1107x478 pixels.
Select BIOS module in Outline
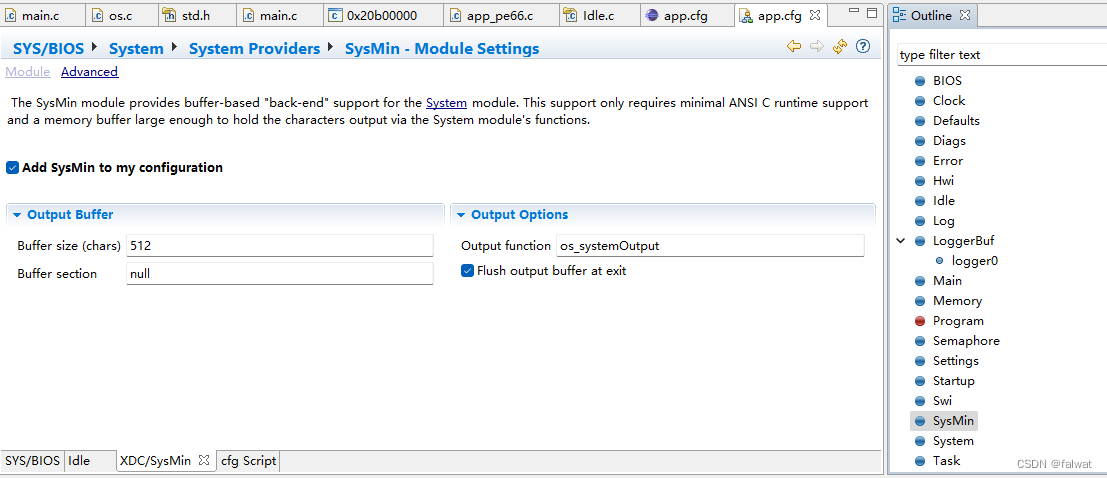(947, 81)
